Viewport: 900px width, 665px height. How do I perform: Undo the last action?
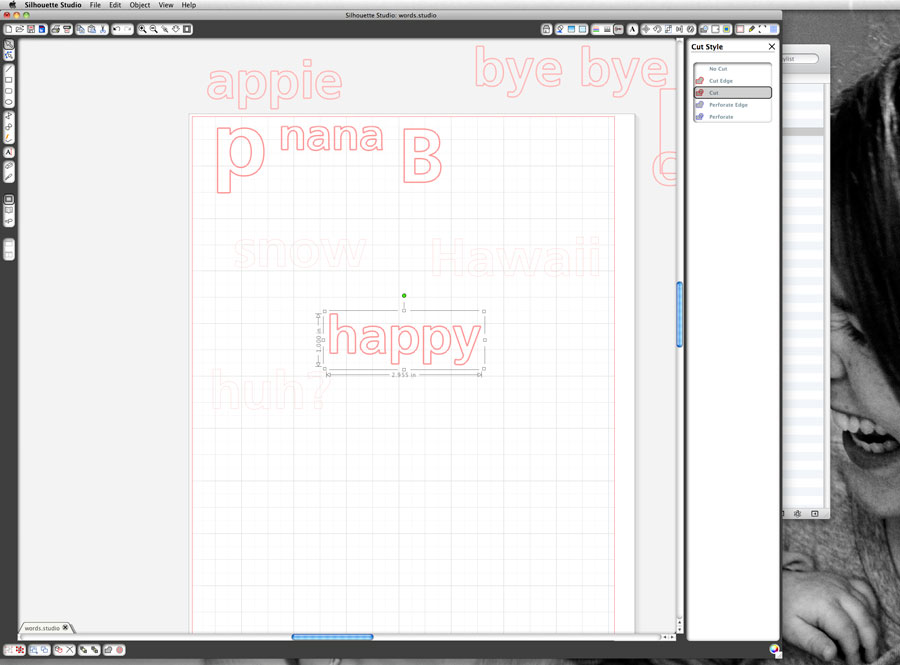tap(117, 29)
